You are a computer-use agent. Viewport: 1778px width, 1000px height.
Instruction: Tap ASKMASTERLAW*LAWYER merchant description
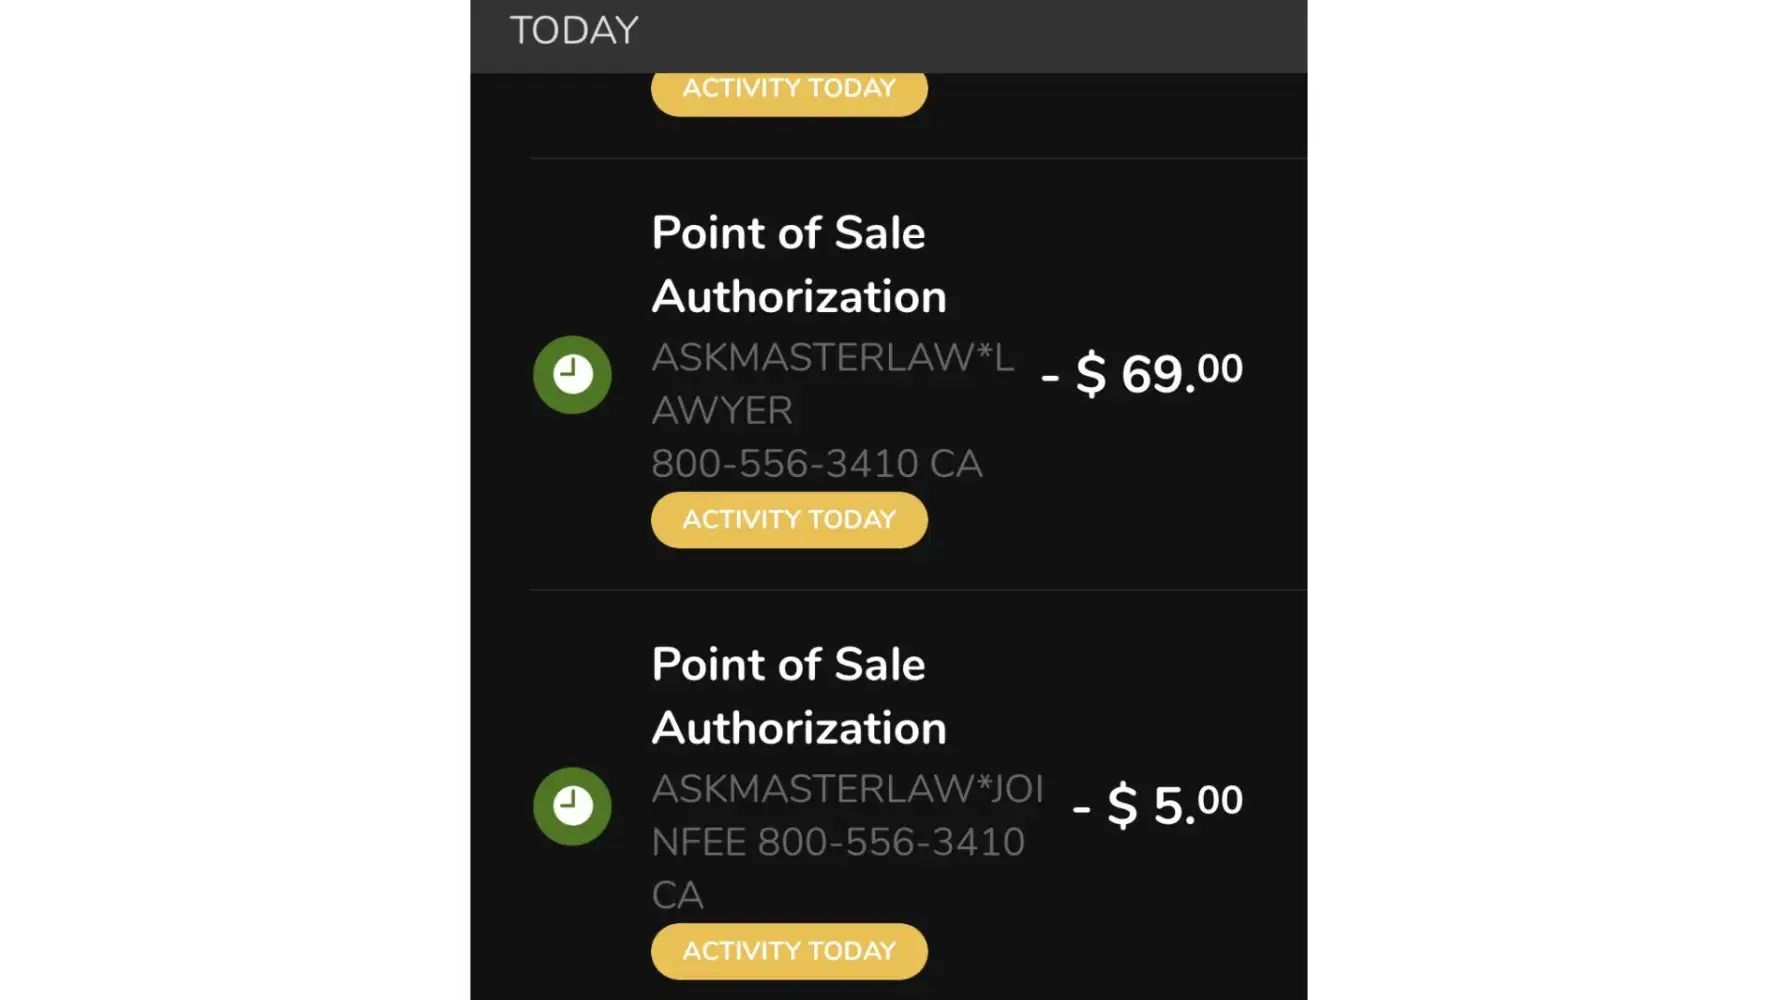(832, 358)
